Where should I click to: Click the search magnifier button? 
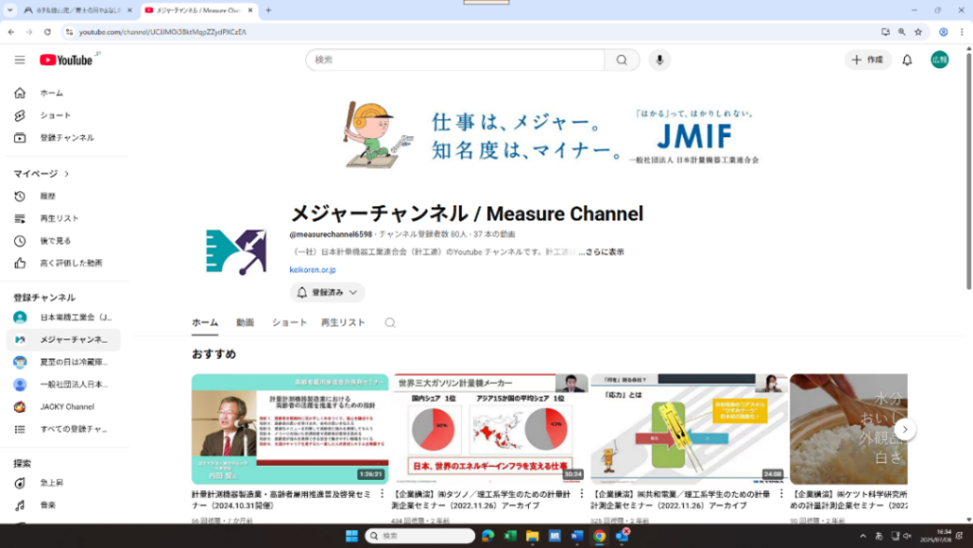[x=622, y=60]
